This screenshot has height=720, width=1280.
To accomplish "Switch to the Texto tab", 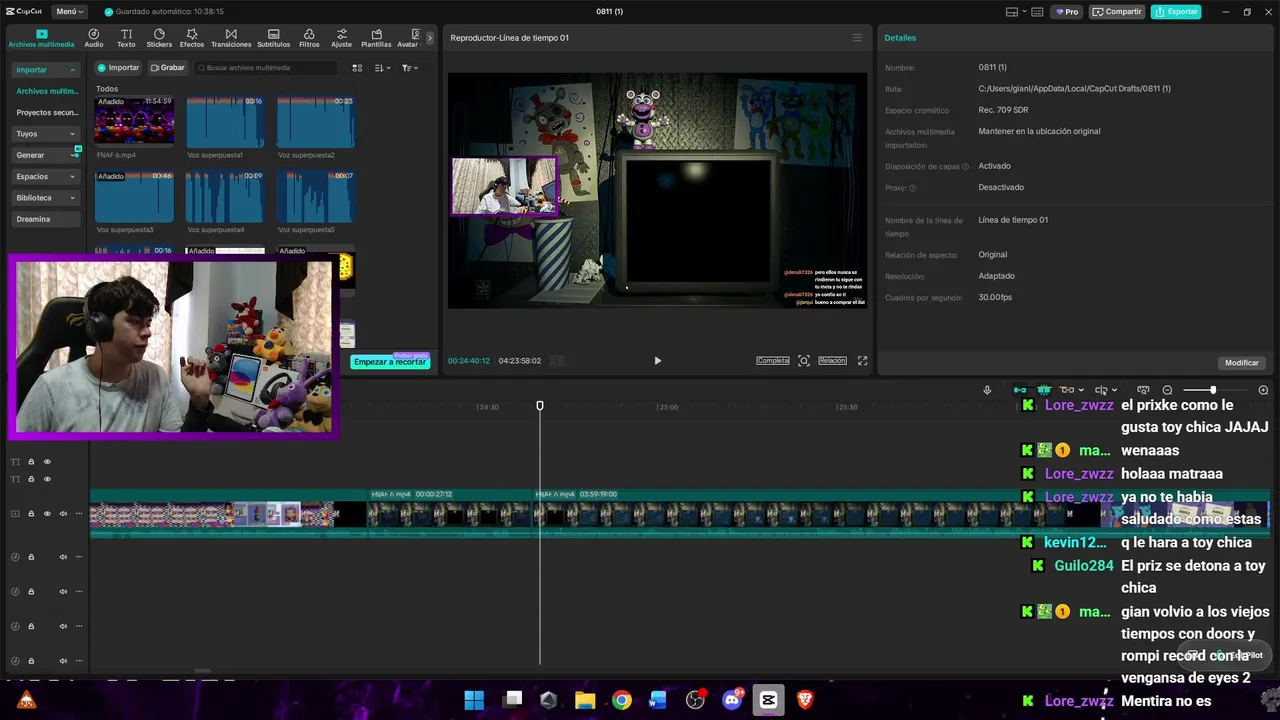I will pos(126,38).
